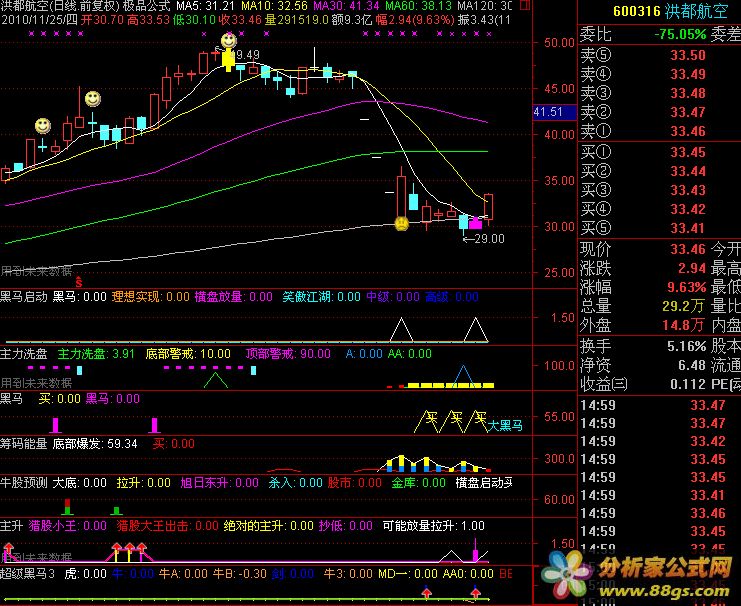Click the smiley face beside the 49.49 high
The image size is (741, 606).
tap(229, 41)
